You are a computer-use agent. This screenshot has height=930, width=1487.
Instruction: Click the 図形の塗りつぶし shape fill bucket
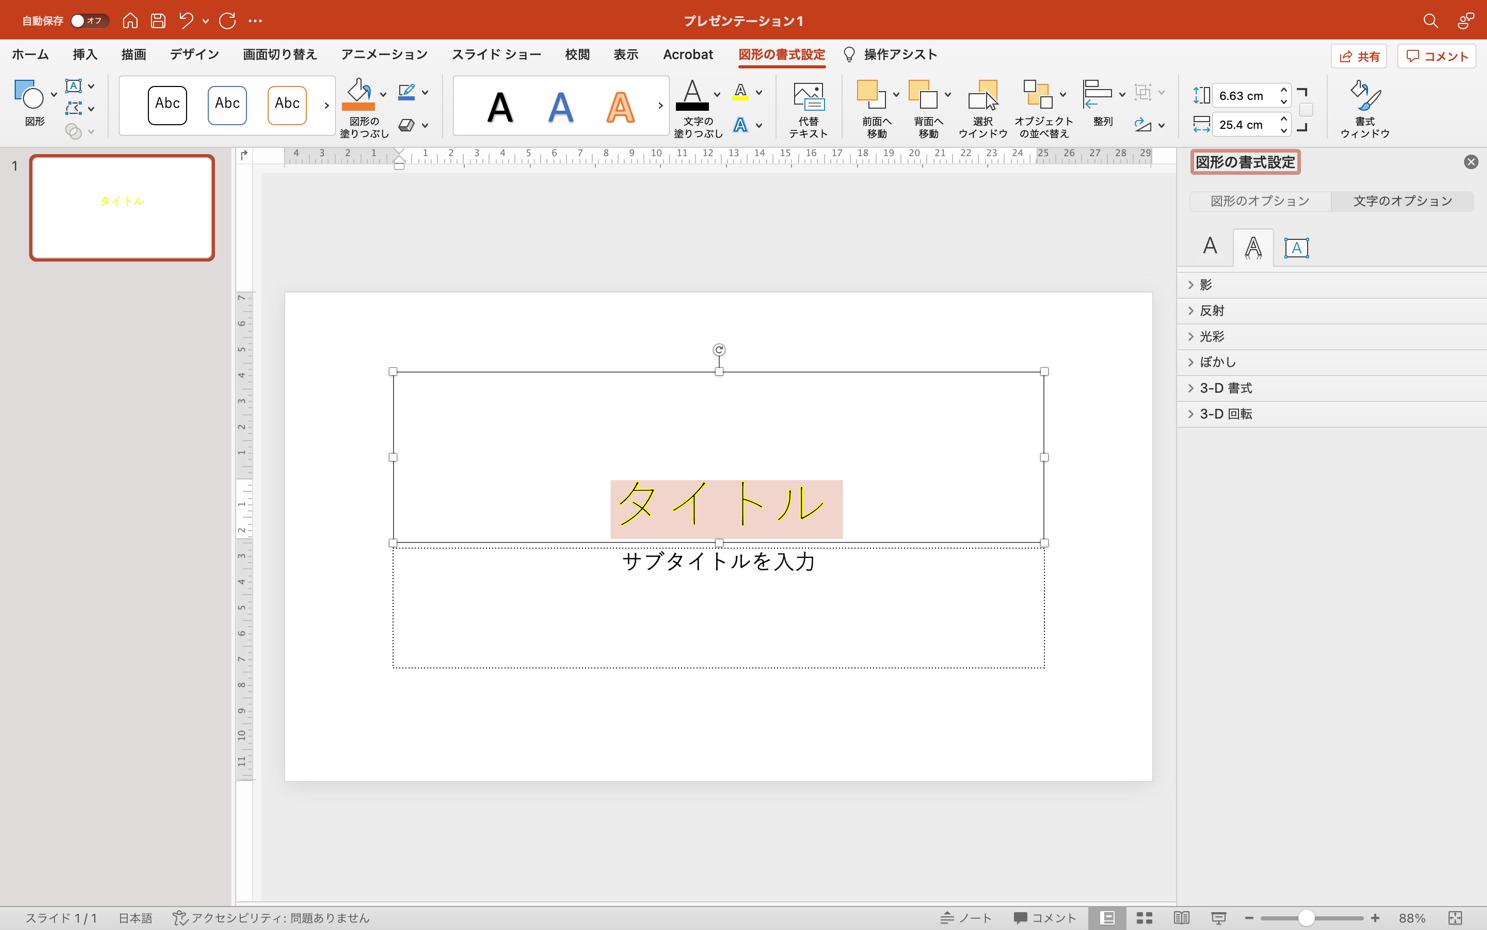[358, 95]
